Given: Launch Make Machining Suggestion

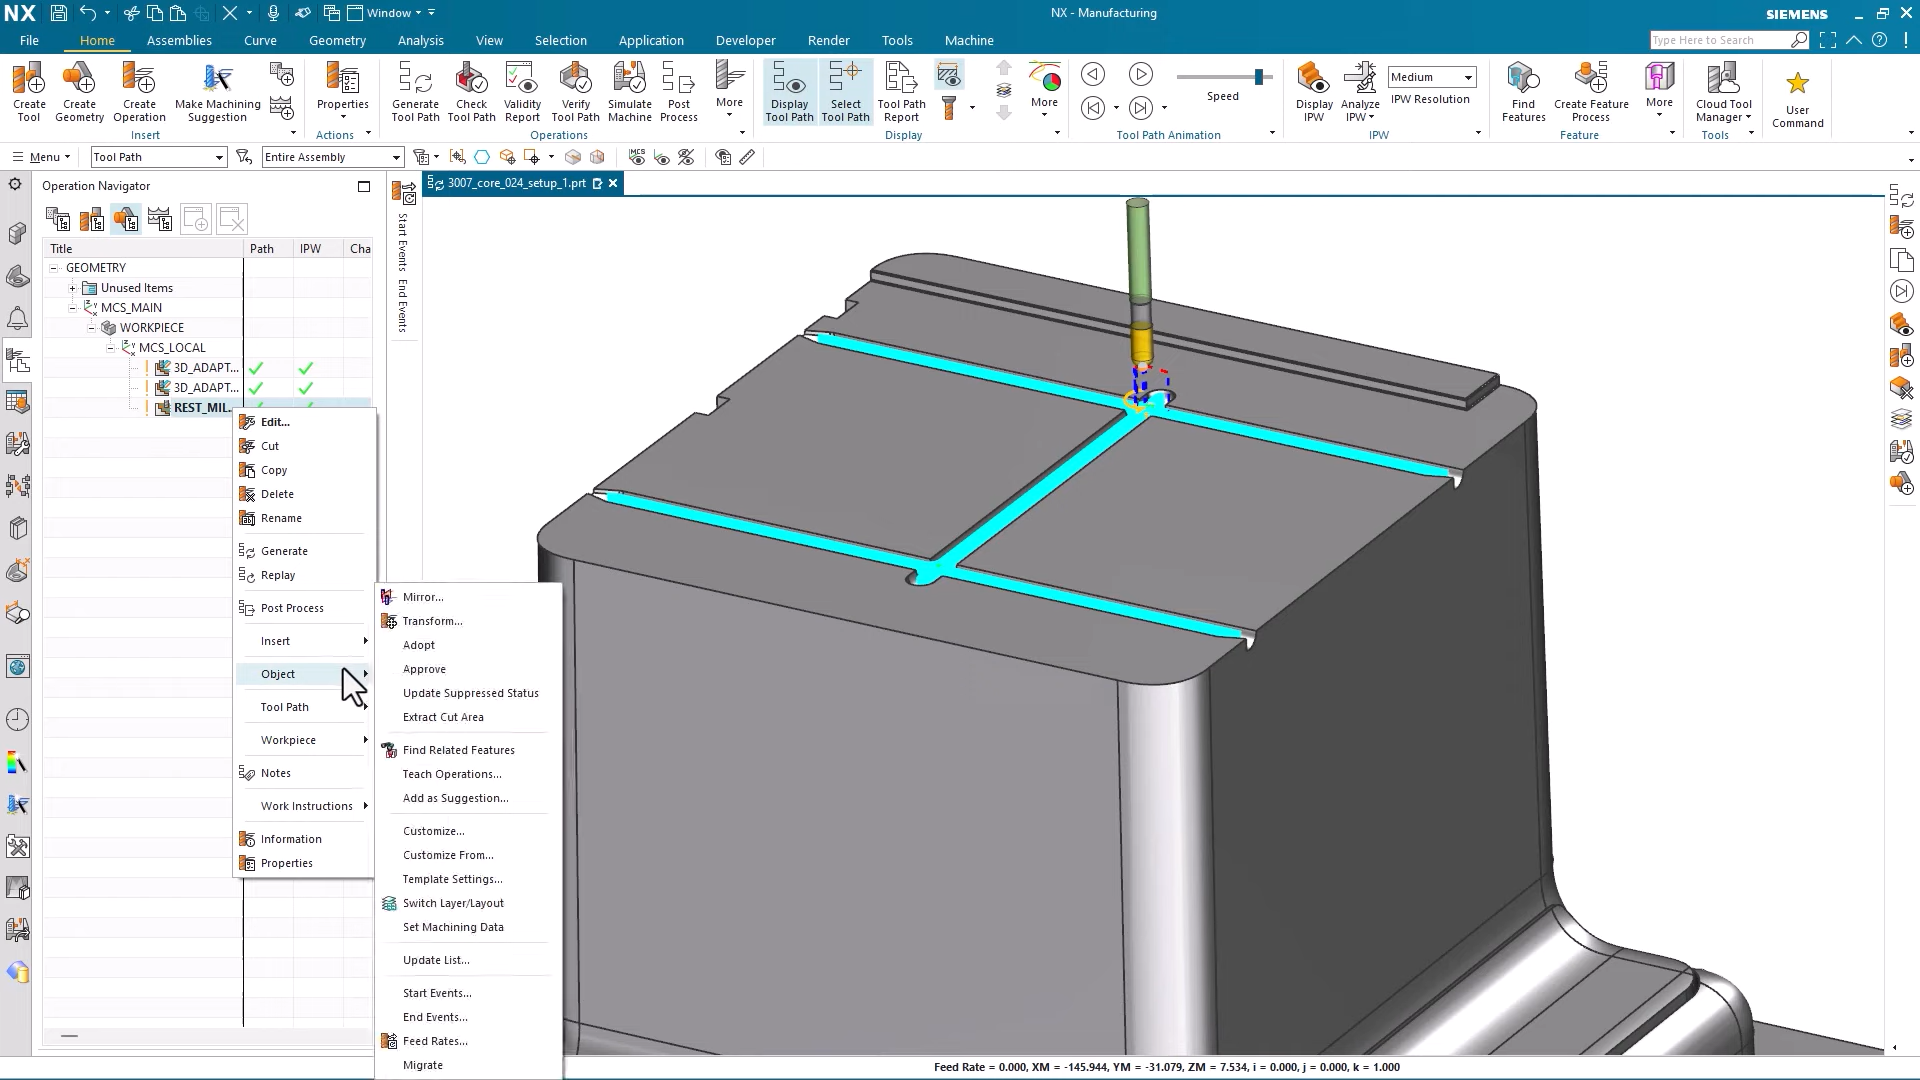Looking at the screenshot, I should click(x=218, y=90).
